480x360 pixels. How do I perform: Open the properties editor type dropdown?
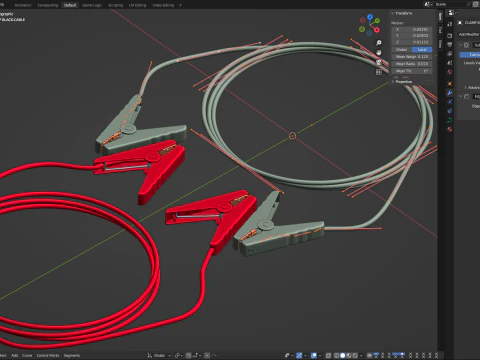tap(452, 13)
